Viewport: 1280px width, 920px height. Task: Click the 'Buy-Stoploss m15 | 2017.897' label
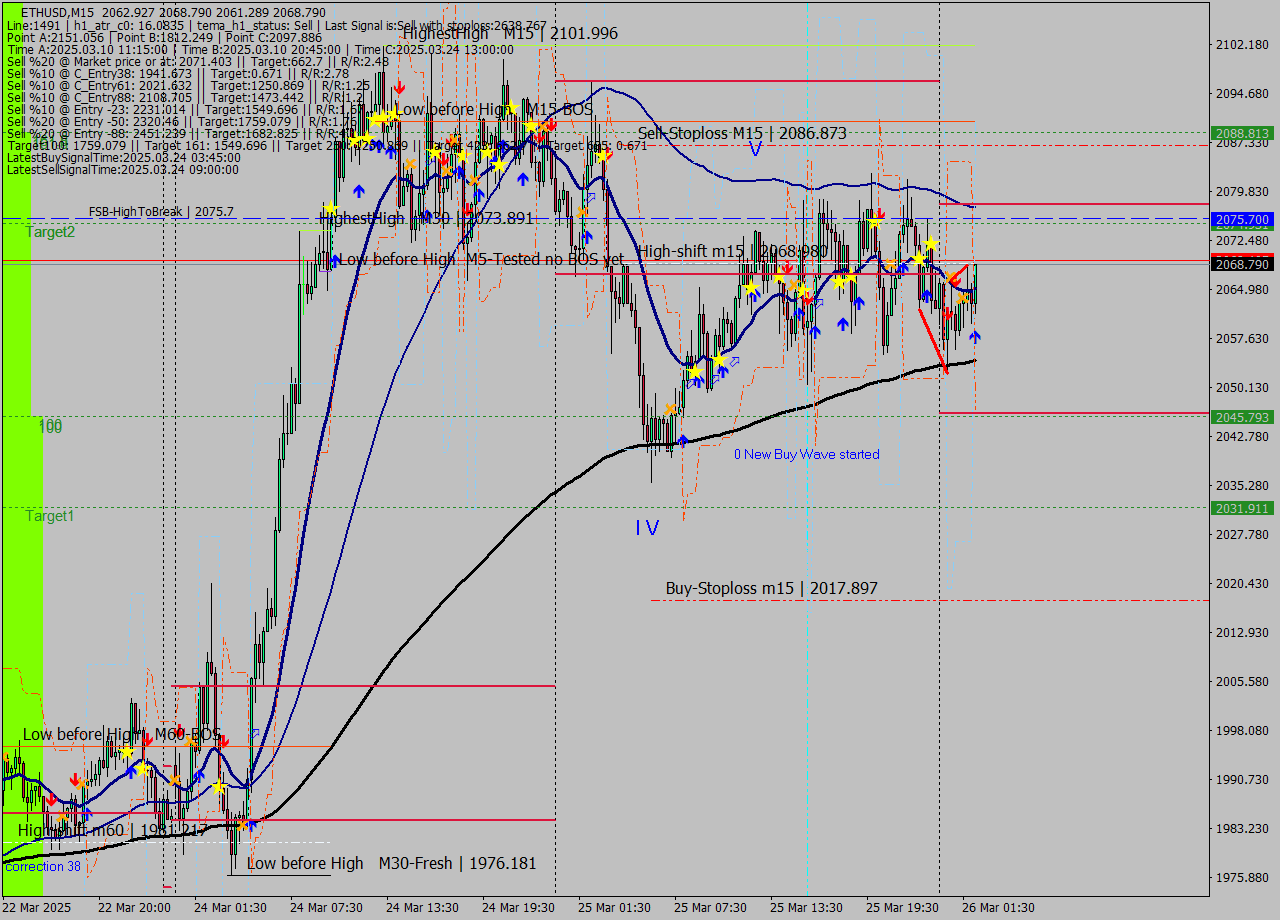pyautogui.click(x=771, y=588)
